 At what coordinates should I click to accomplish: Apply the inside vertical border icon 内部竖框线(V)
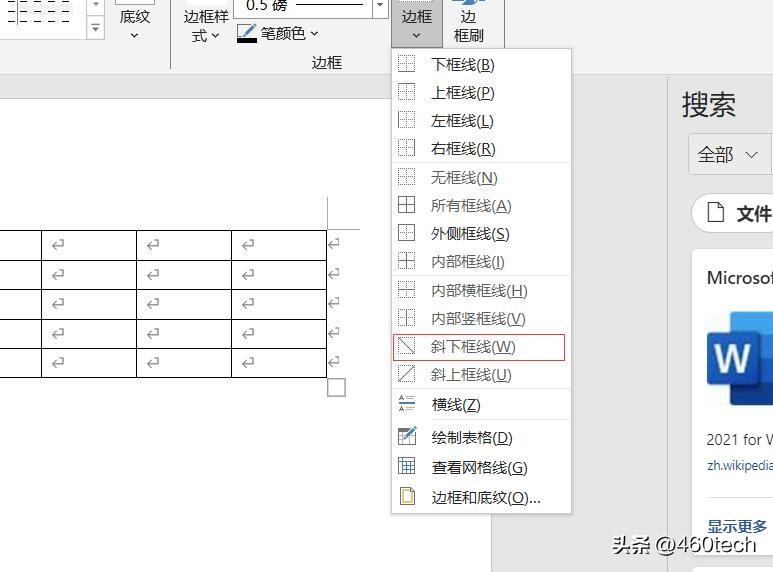(407, 318)
